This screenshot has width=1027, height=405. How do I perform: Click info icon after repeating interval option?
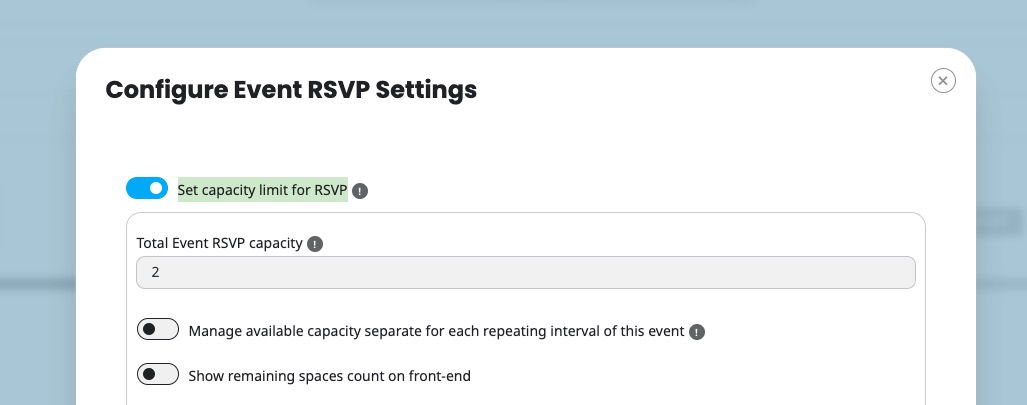click(697, 332)
